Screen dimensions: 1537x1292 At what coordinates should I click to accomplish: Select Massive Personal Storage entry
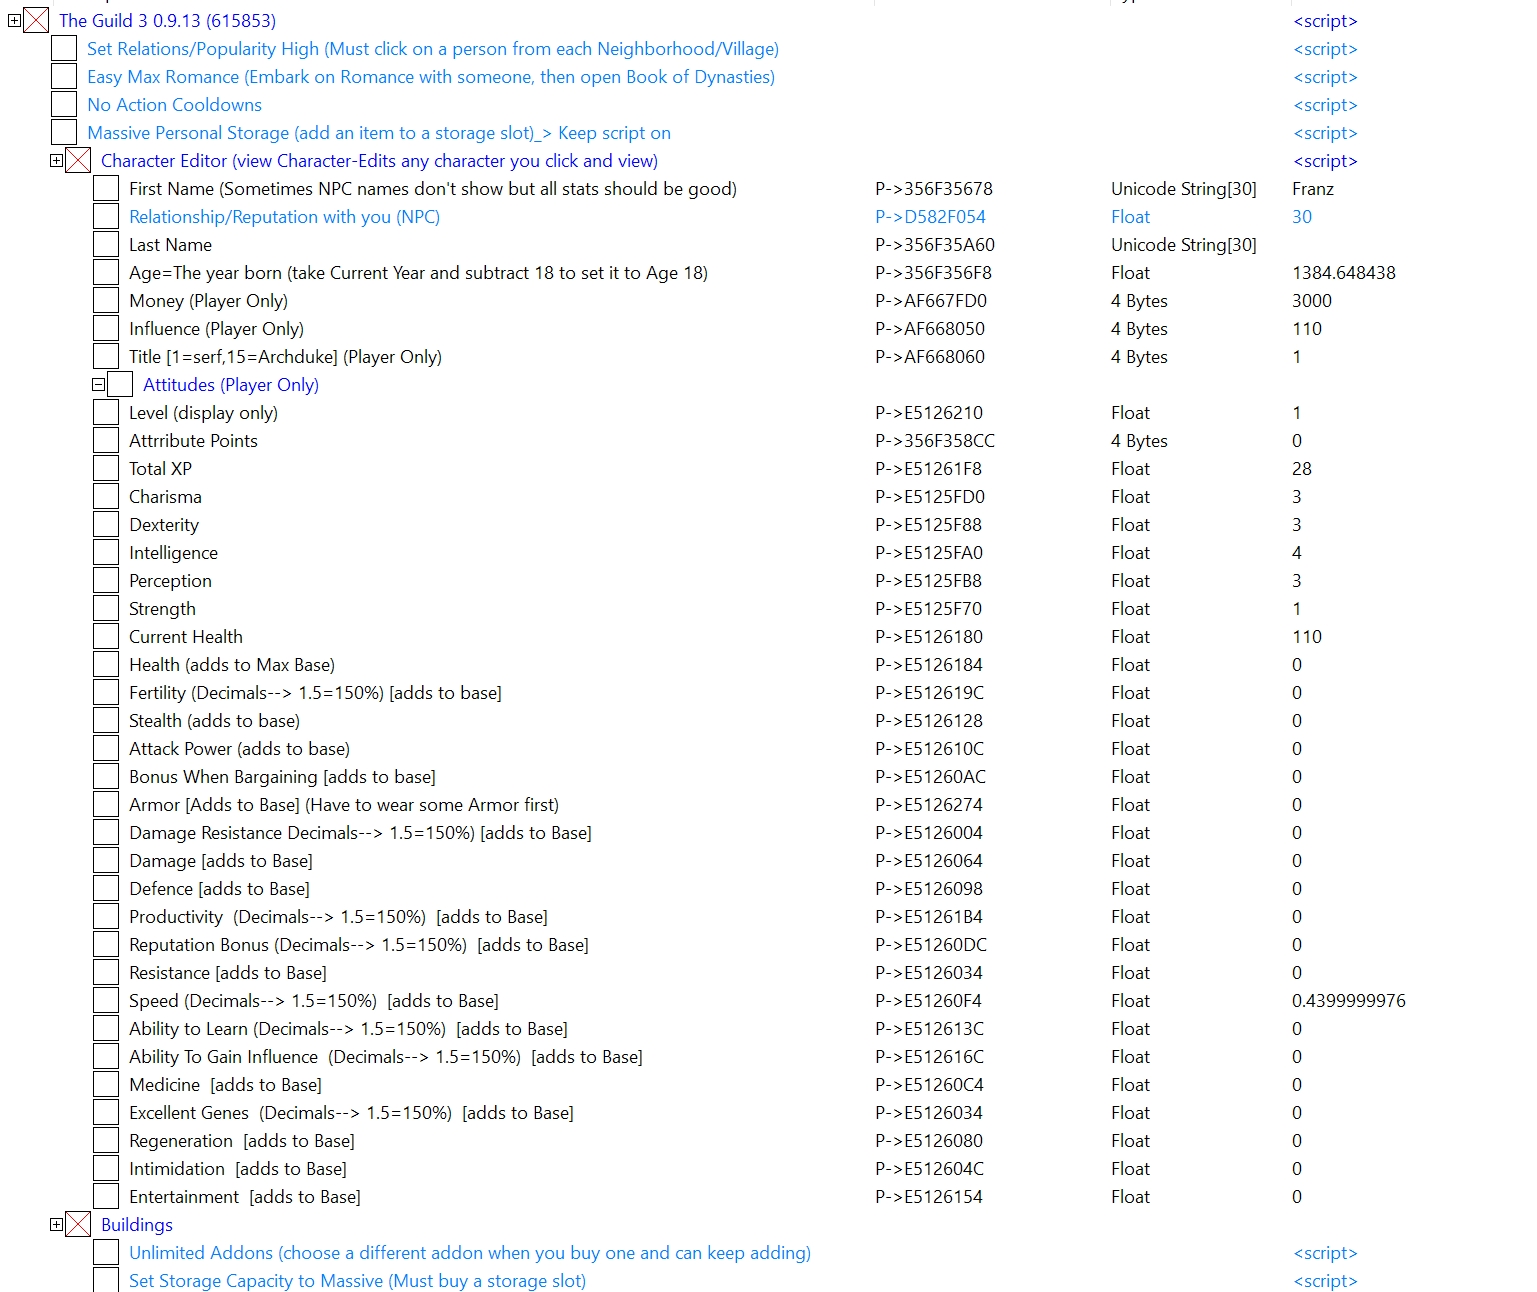379,132
